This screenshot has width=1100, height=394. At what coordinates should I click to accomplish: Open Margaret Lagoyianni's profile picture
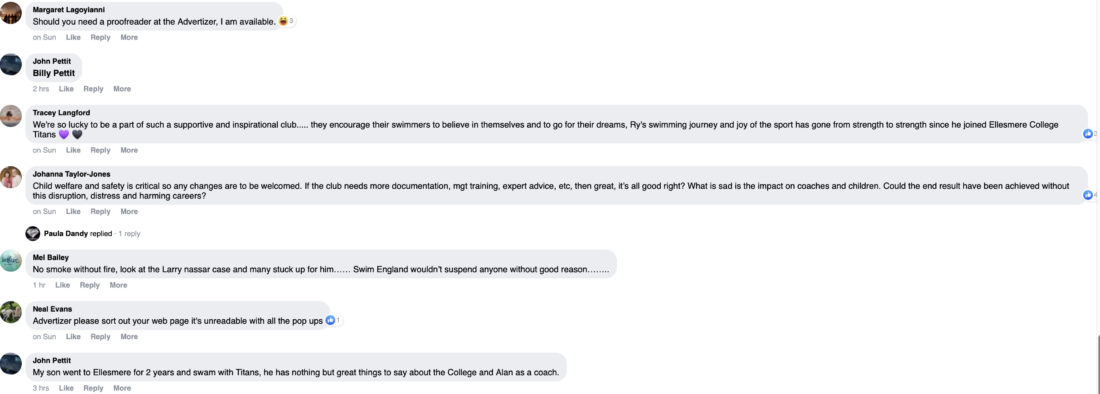pyautogui.click(x=11, y=13)
